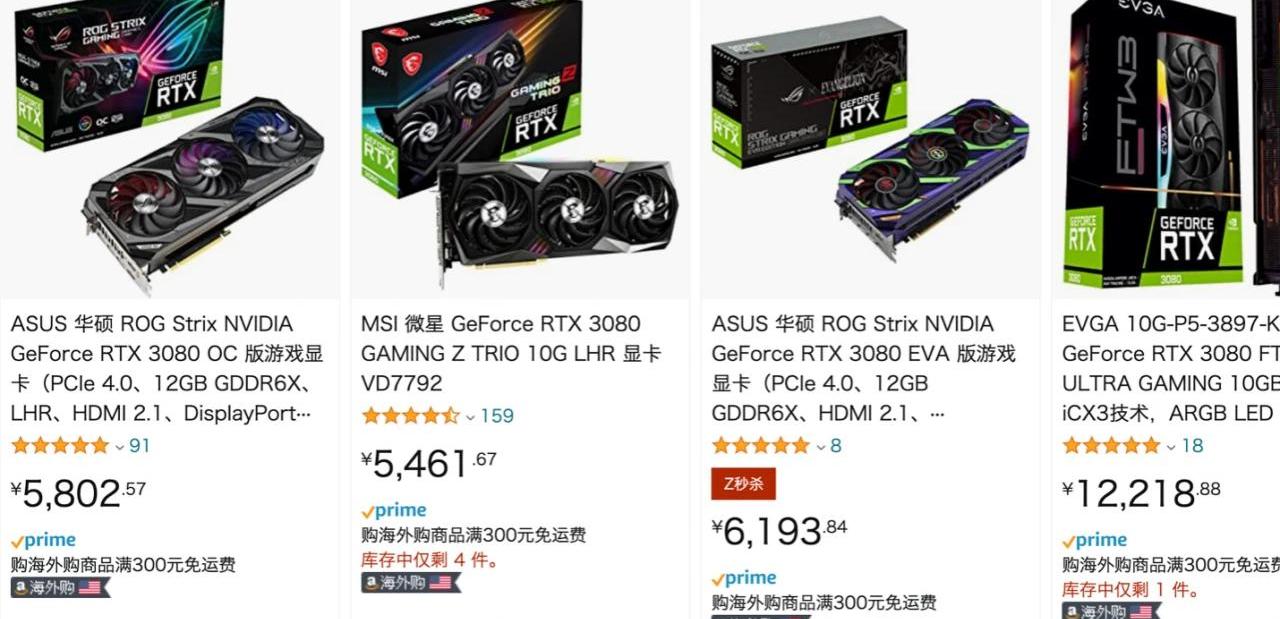
Task: Expand the rating chevron next to 159 reviews
Action: (470, 416)
